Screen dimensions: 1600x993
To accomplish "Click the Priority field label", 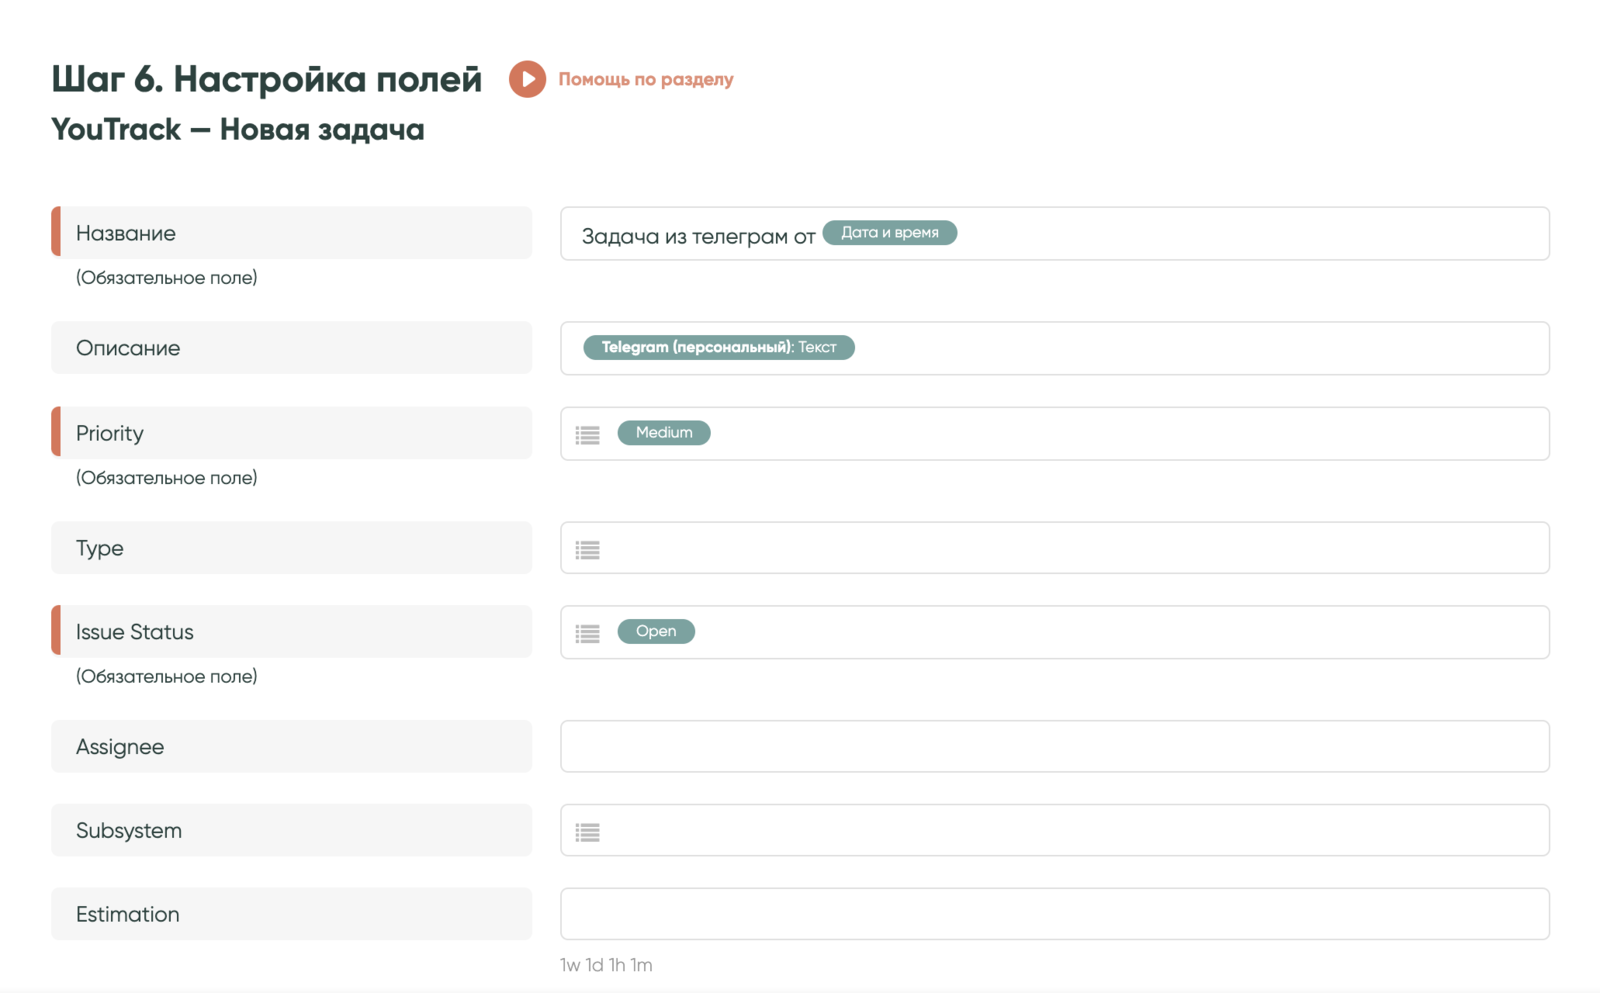I will coord(110,433).
